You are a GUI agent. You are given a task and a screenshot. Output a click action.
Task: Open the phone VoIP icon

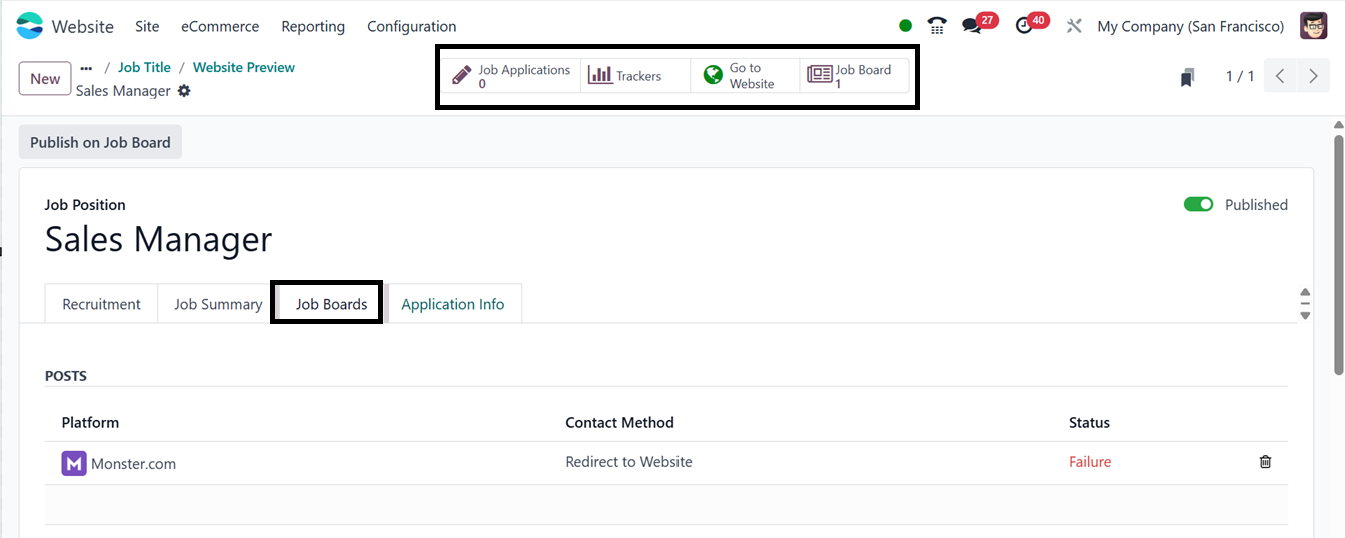tap(937, 26)
